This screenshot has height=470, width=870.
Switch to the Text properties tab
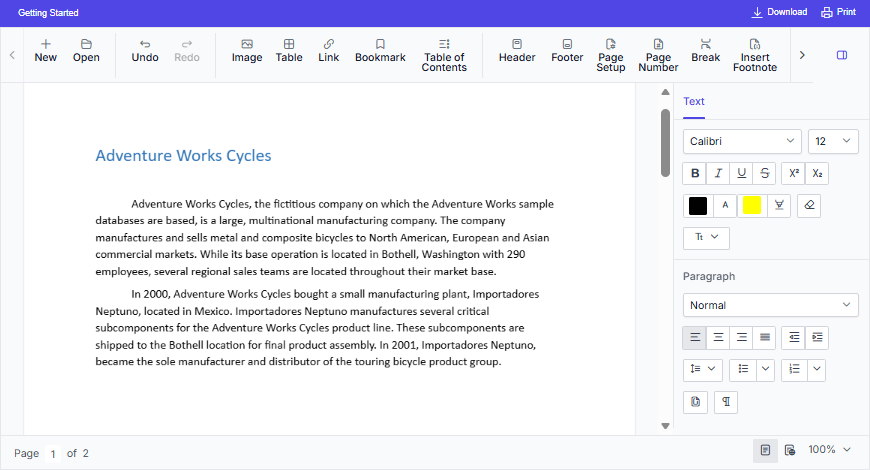click(694, 102)
